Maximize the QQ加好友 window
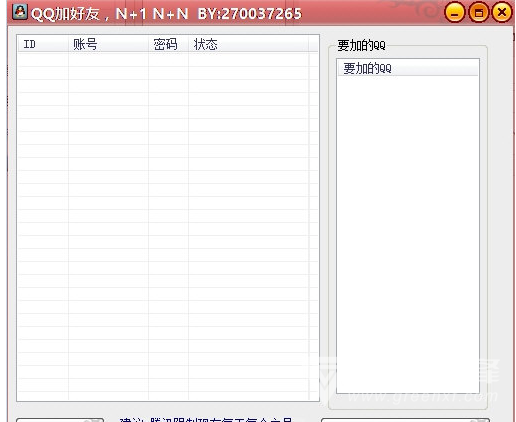This screenshot has width=516, height=422. (x=478, y=13)
